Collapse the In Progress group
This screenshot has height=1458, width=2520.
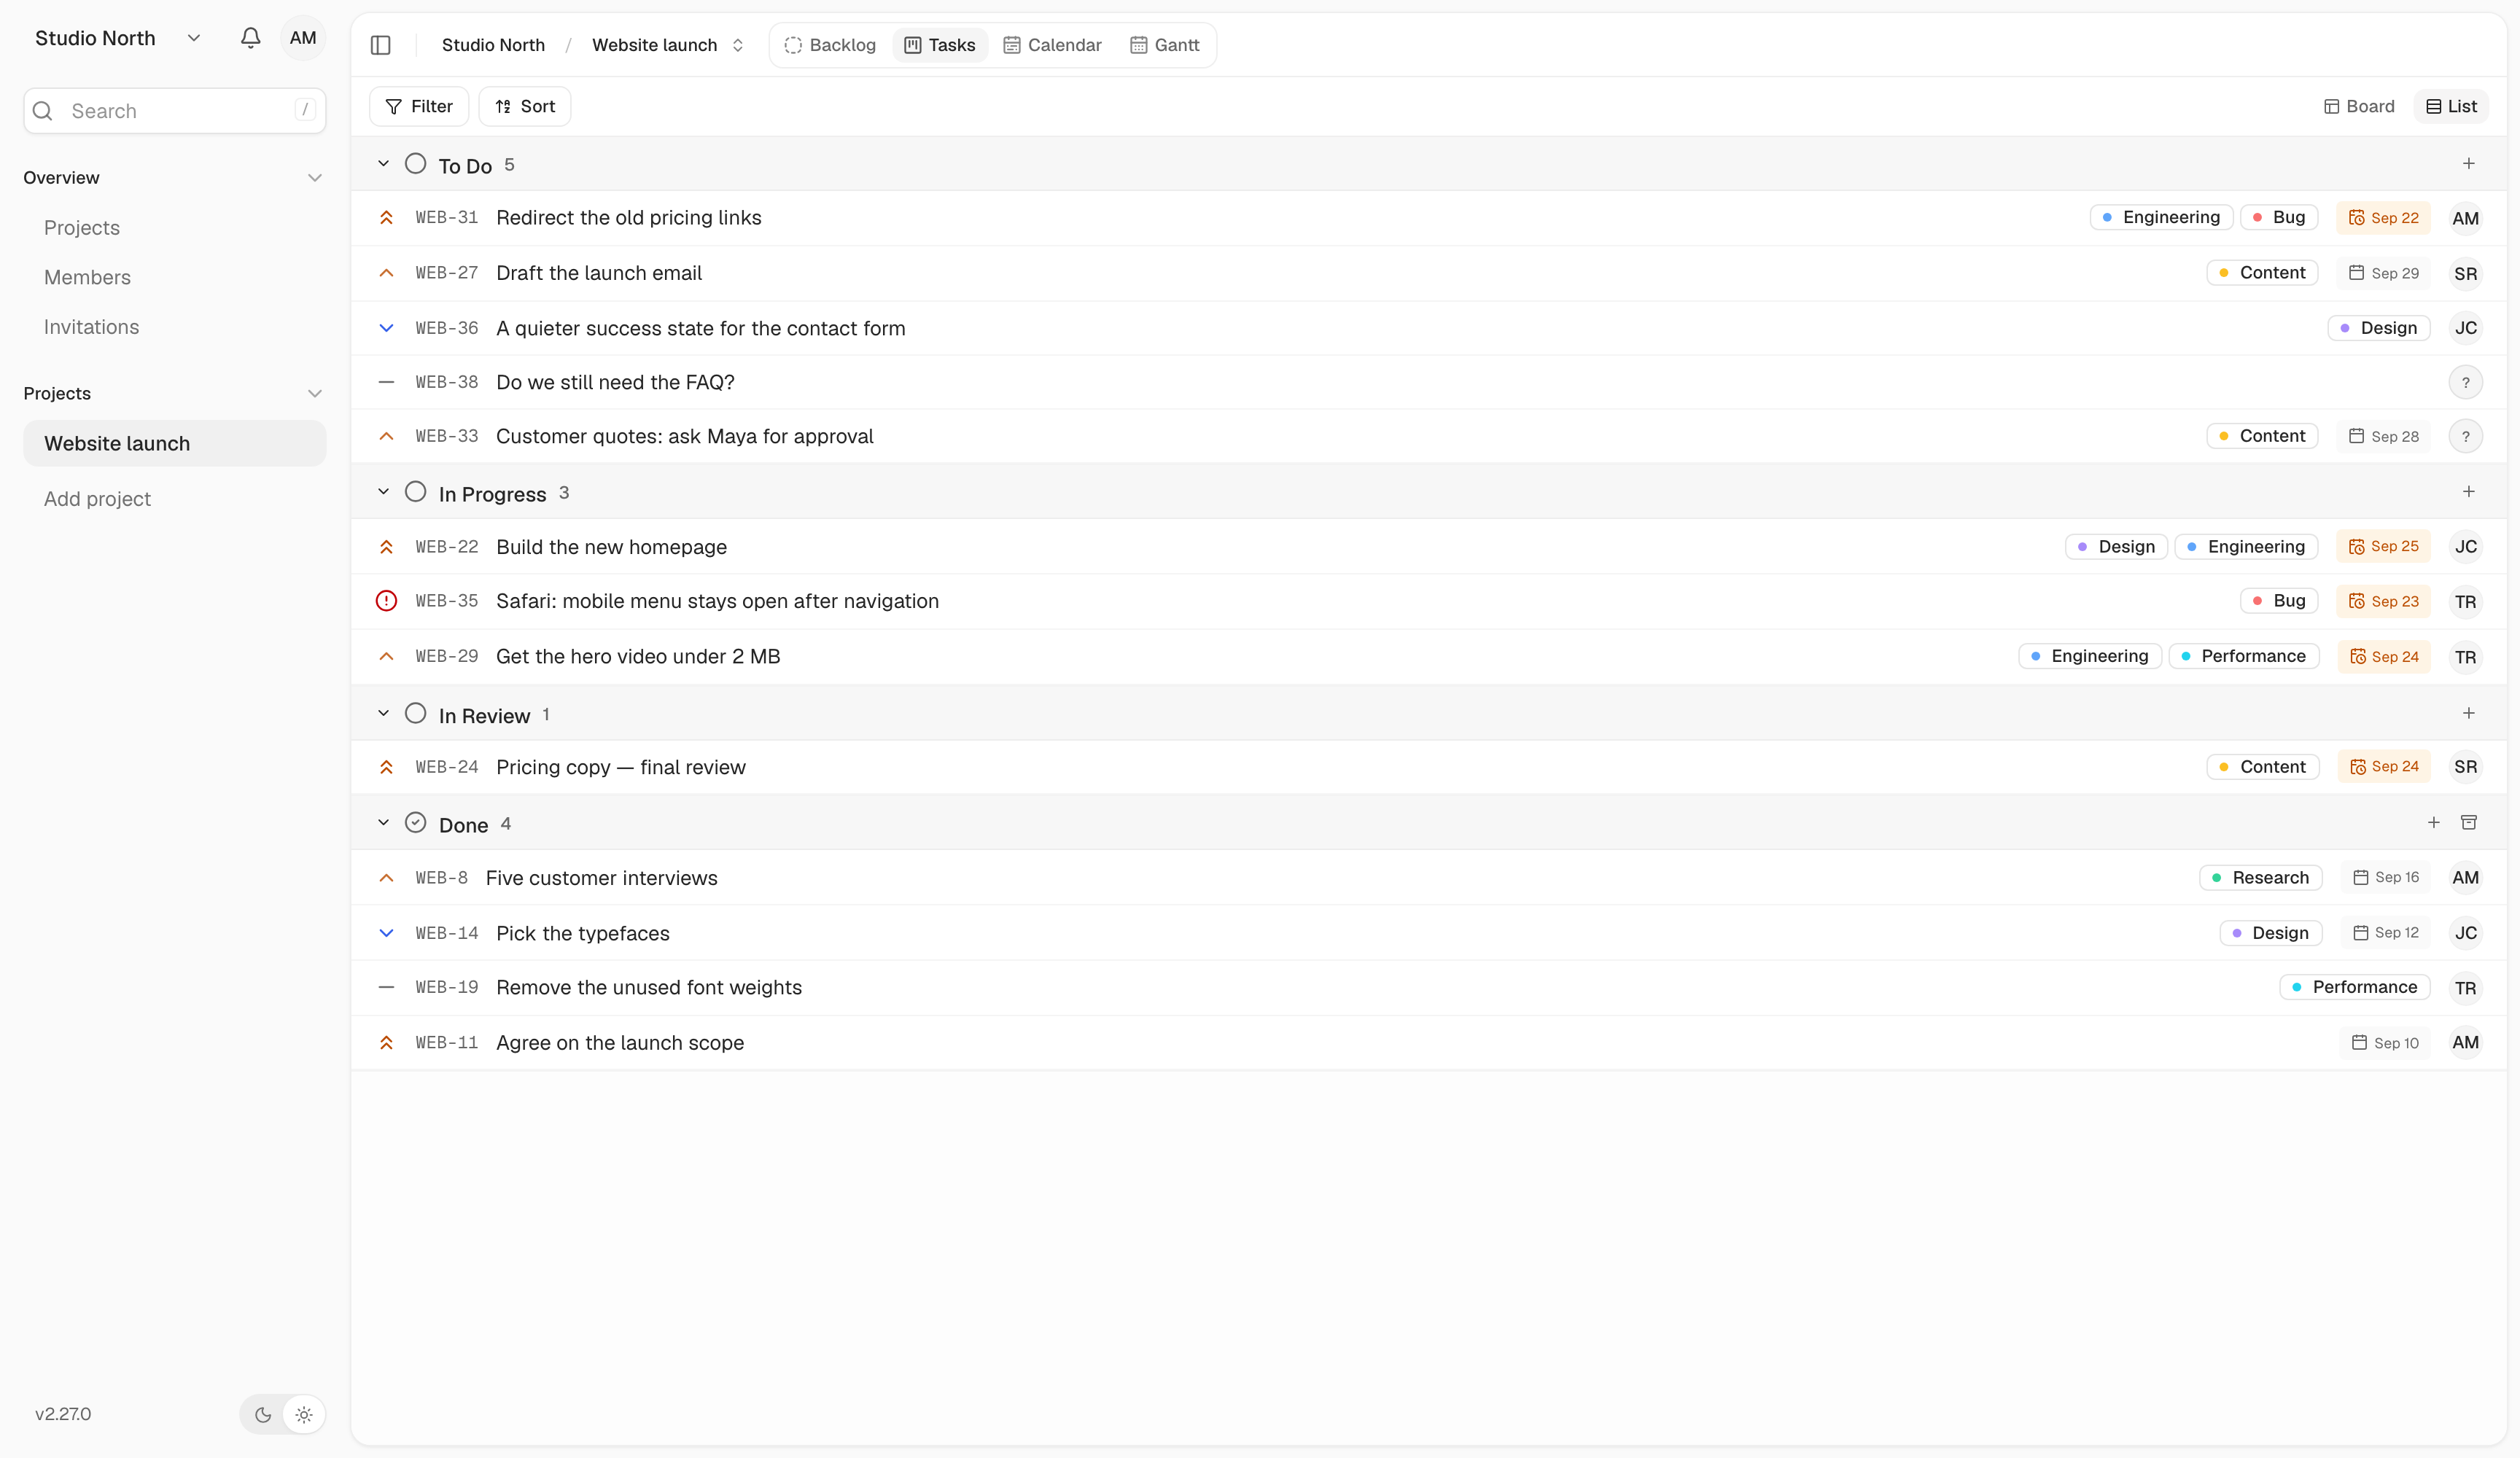point(383,492)
